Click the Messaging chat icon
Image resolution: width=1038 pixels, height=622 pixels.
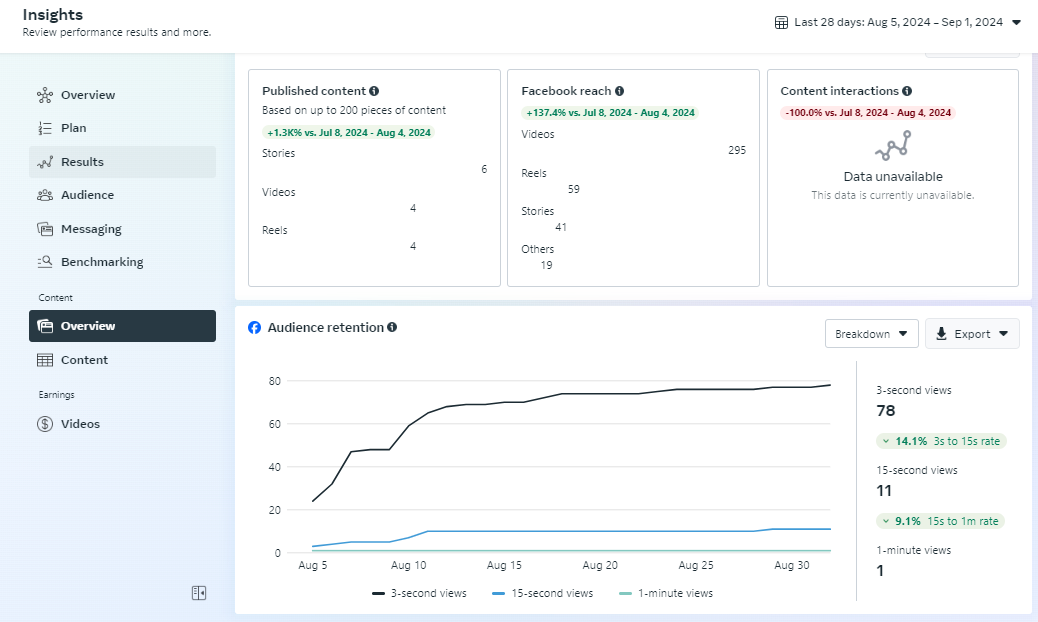45,229
